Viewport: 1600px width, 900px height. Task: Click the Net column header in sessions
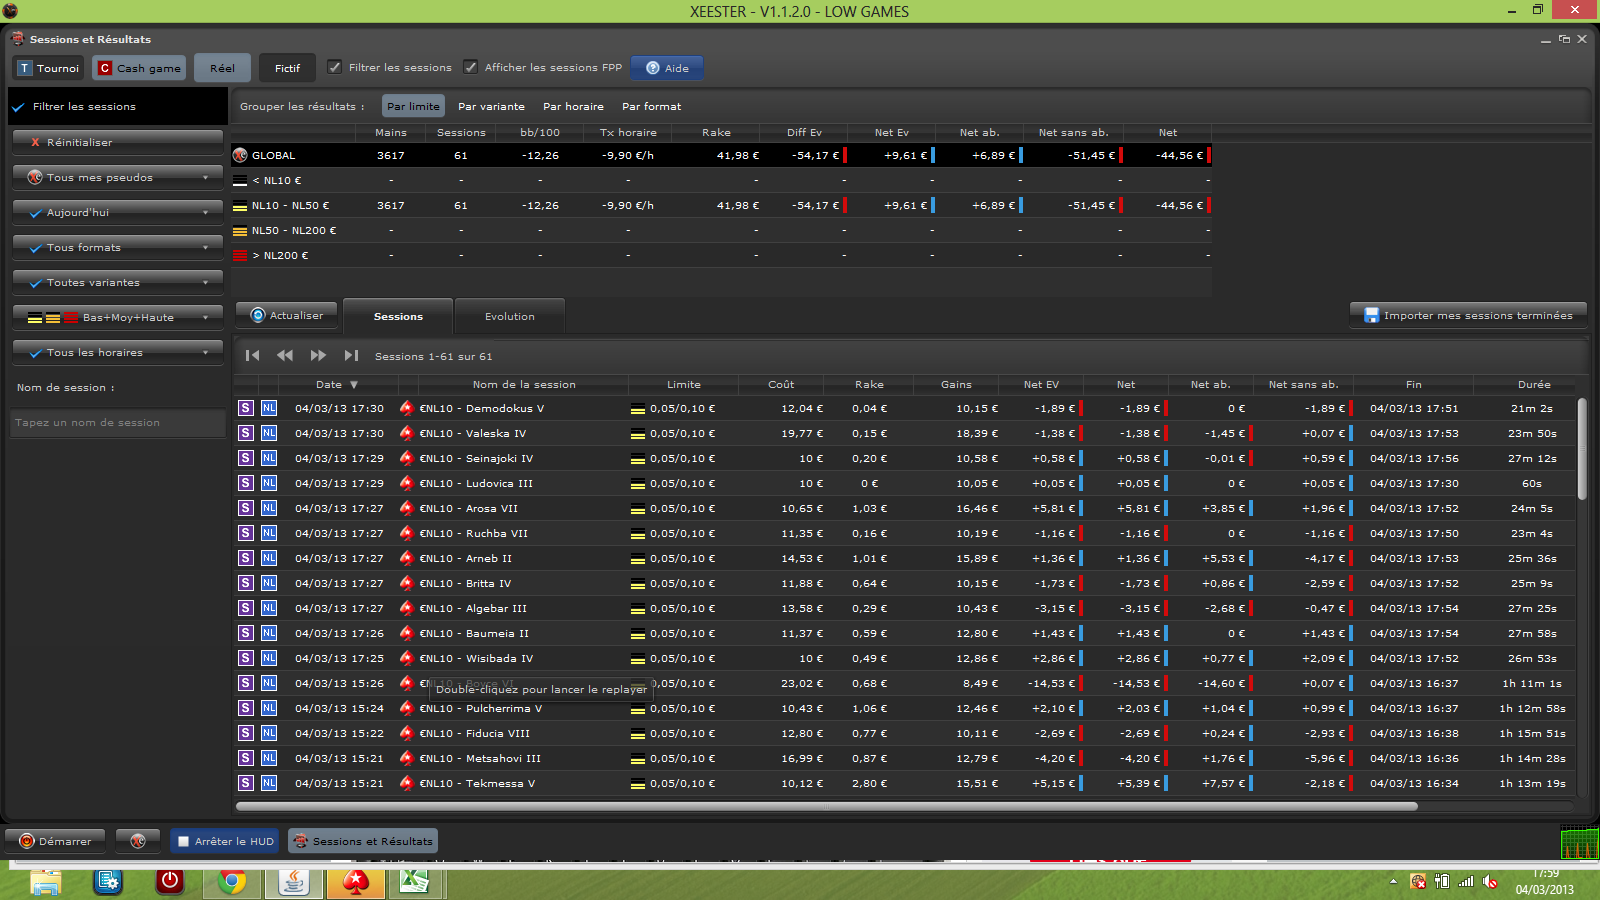(x=1126, y=384)
